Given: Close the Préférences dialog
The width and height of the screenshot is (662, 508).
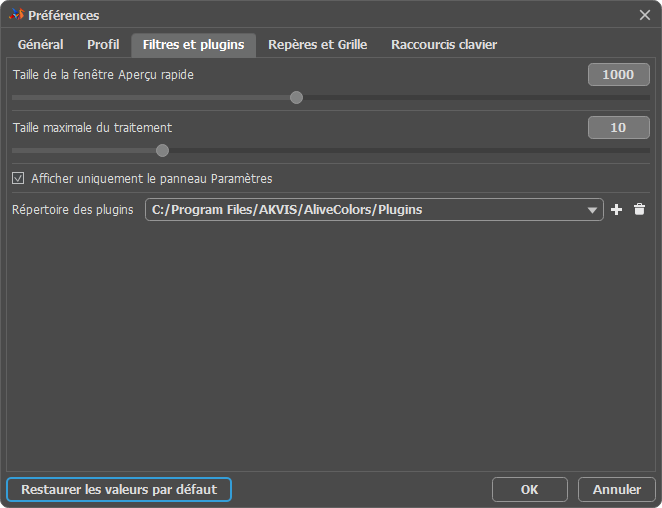Looking at the screenshot, I should click(645, 15).
